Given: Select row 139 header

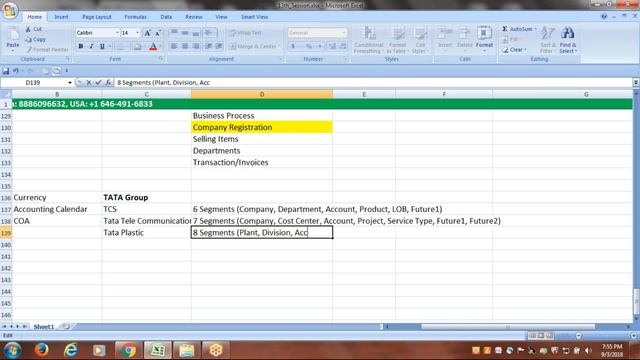Looking at the screenshot, I should point(6,233).
